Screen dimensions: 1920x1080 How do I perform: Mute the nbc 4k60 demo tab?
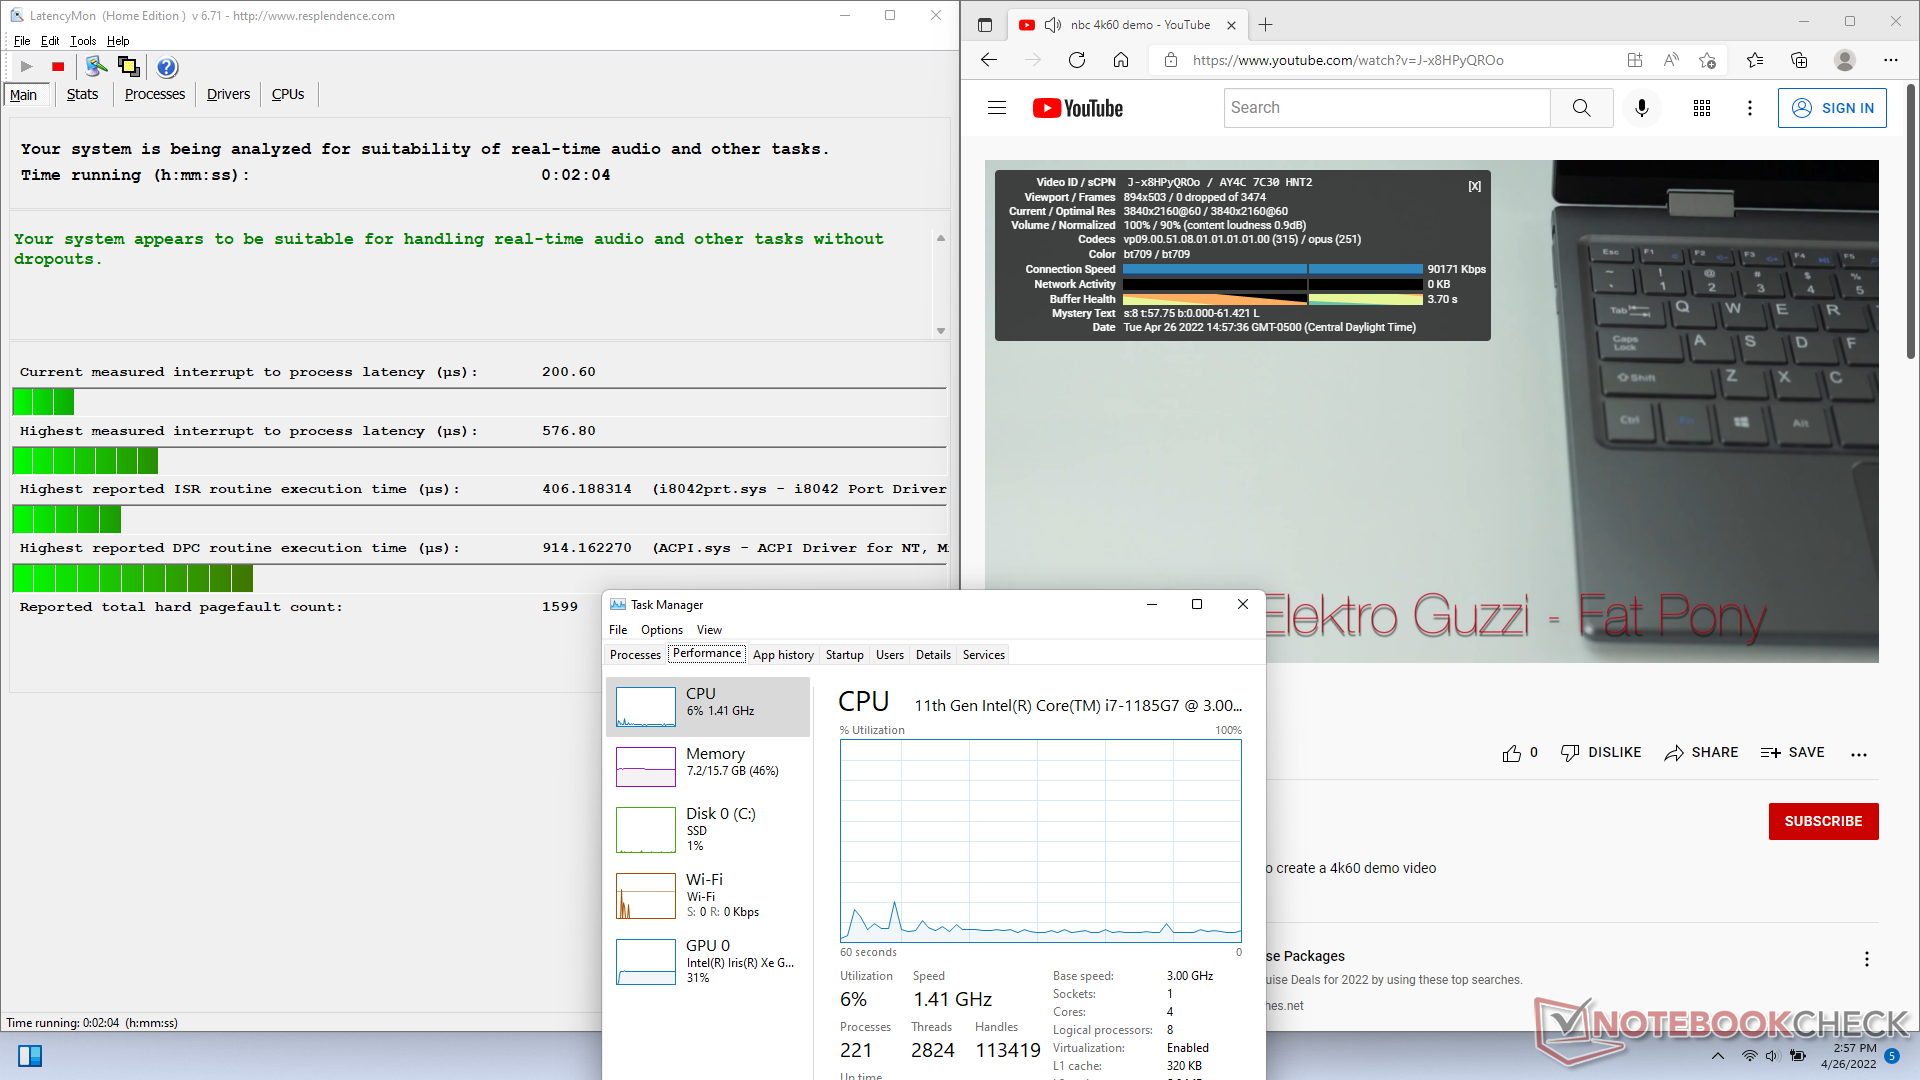click(x=1052, y=25)
